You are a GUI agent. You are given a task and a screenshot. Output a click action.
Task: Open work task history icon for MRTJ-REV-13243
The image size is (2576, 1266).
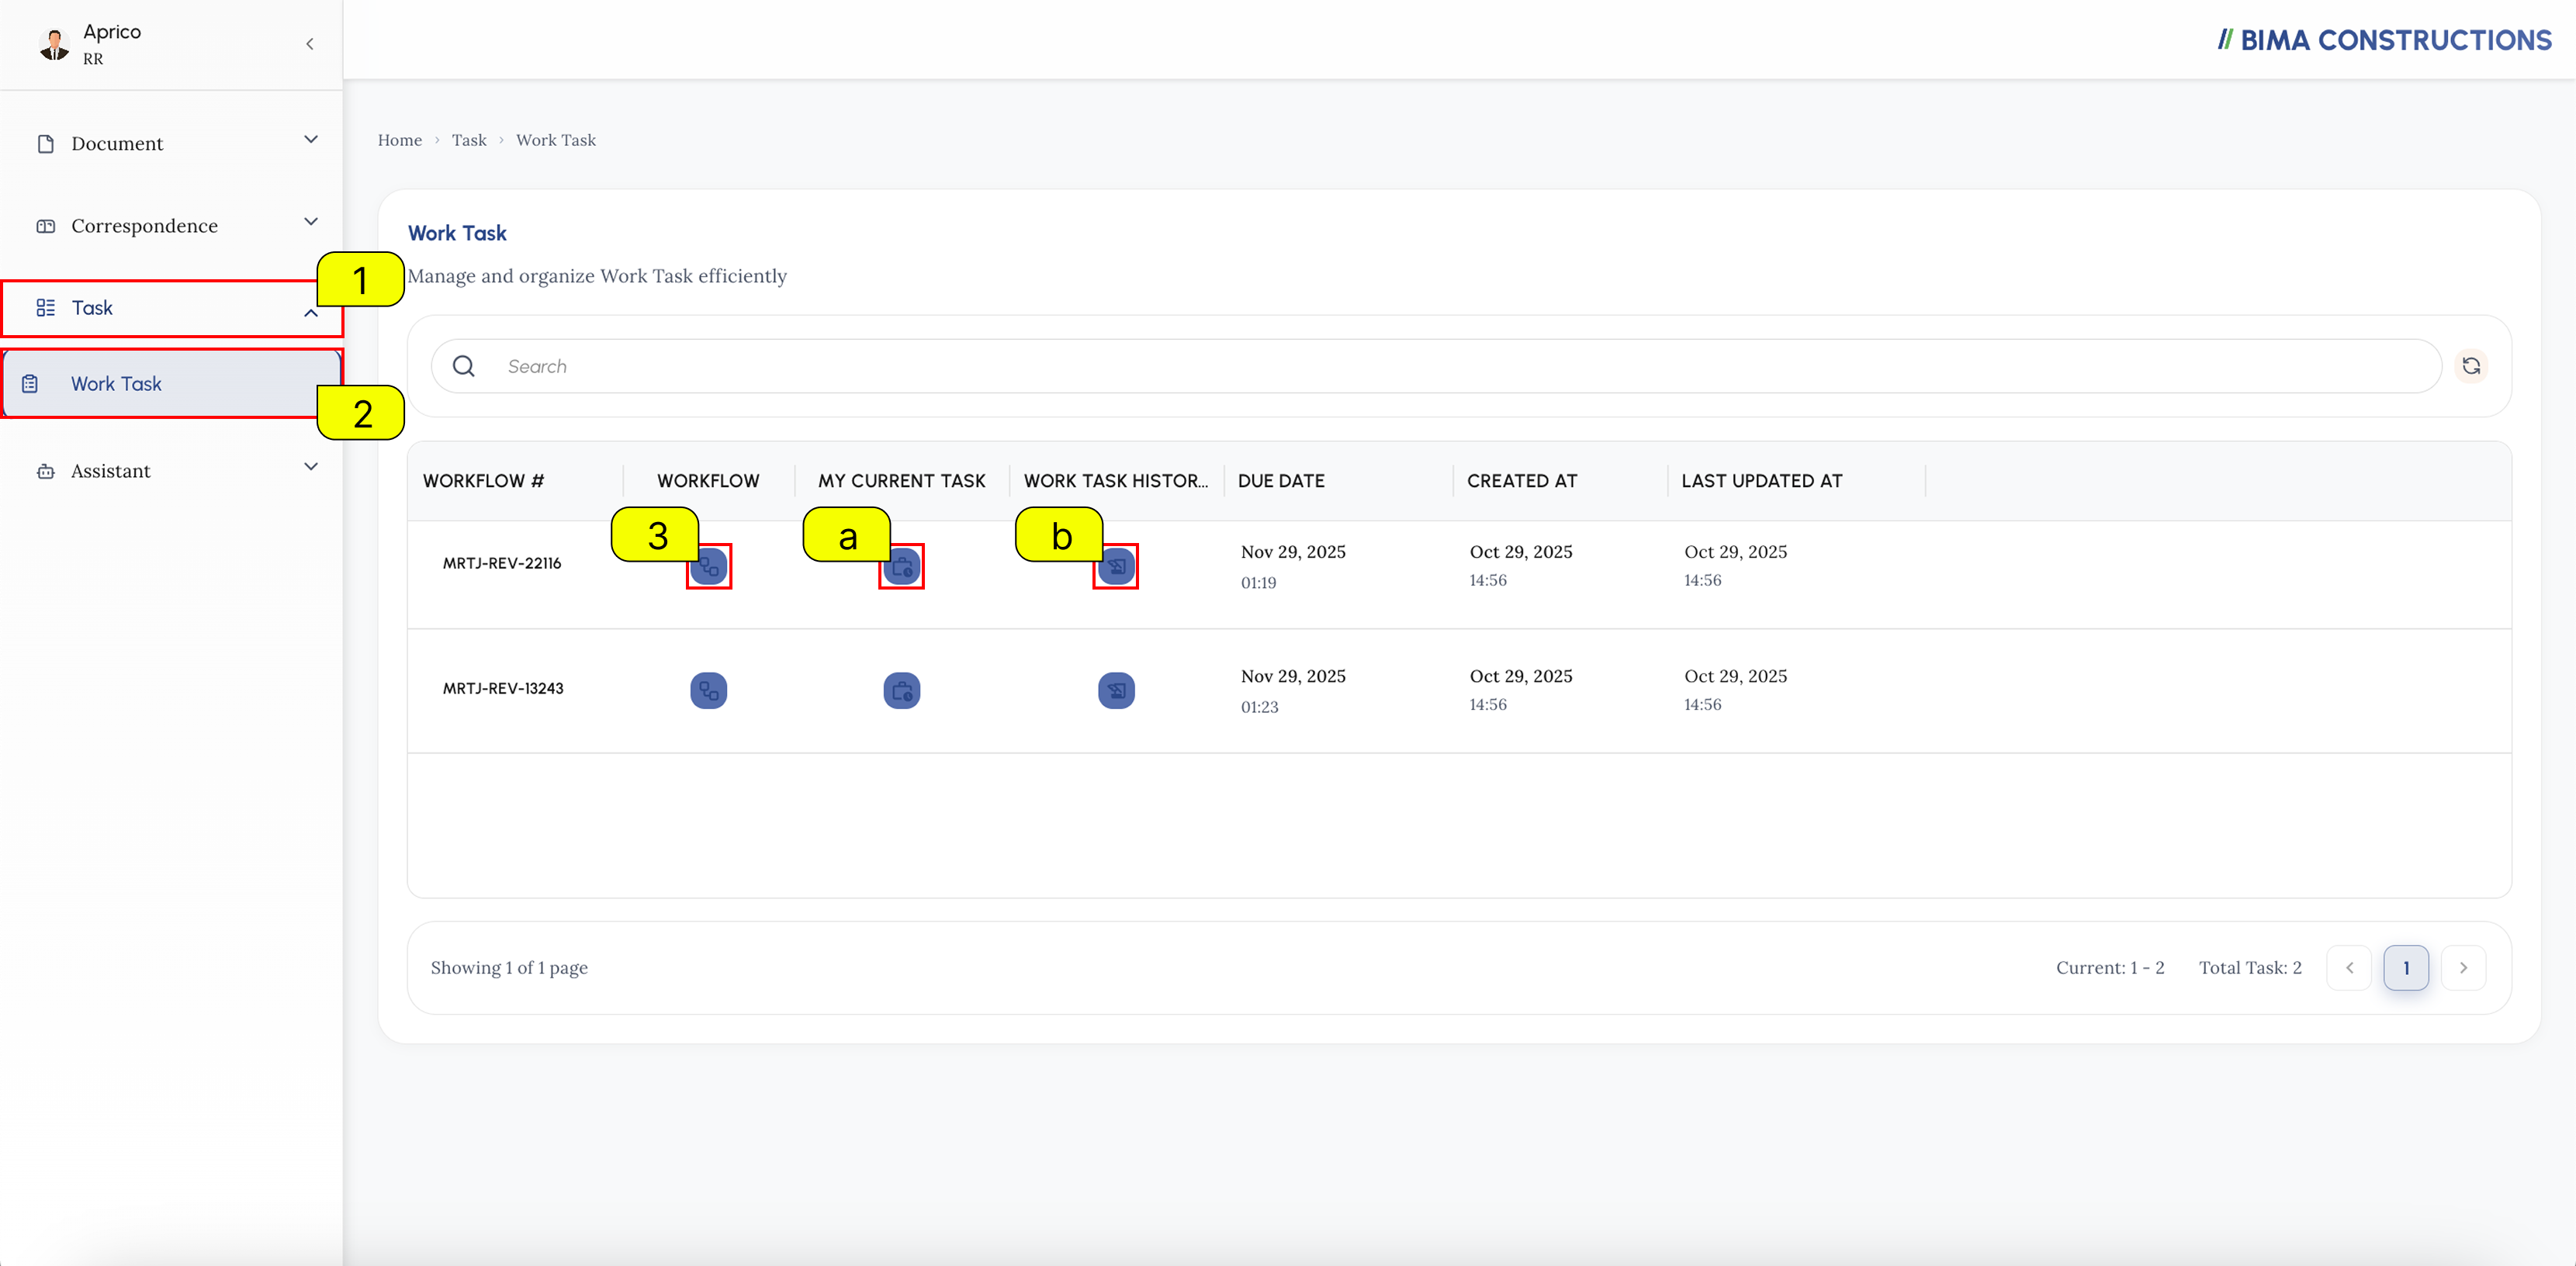(1116, 690)
